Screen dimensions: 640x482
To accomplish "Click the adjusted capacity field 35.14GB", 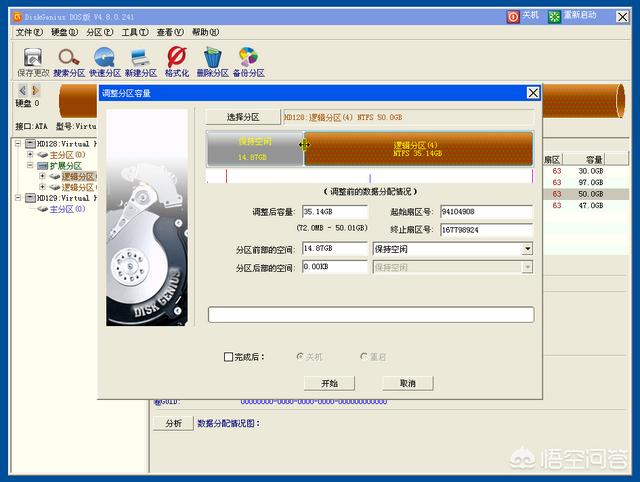I will pyautogui.click(x=335, y=212).
